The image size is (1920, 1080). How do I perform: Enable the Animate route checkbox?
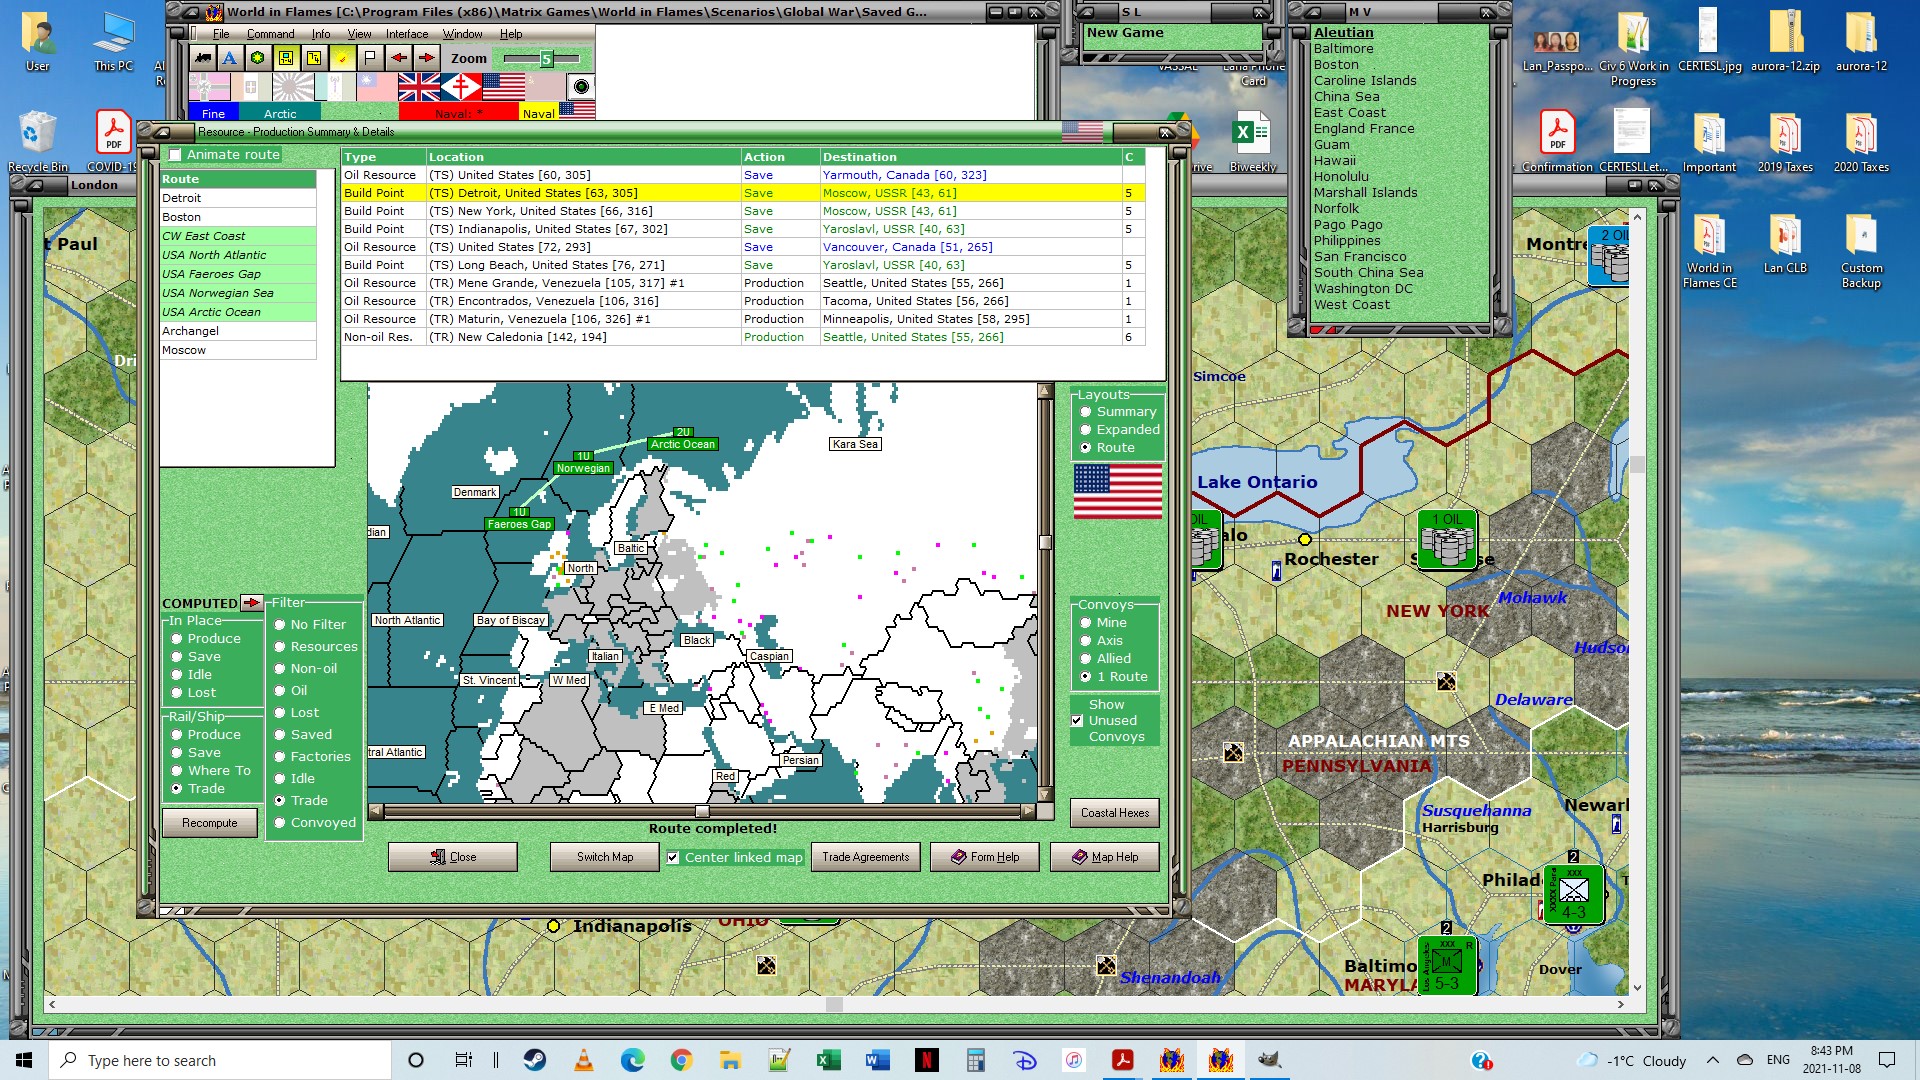click(x=176, y=155)
